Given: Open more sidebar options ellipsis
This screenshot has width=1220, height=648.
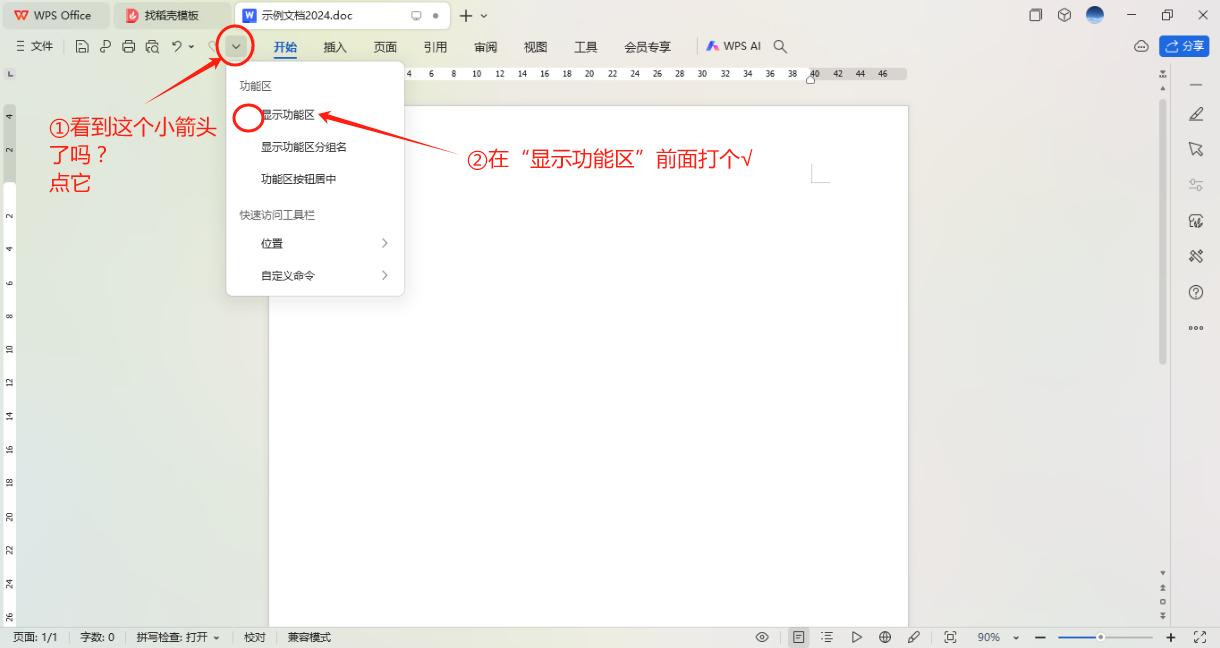Looking at the screenshot, I should (1196, 327).
